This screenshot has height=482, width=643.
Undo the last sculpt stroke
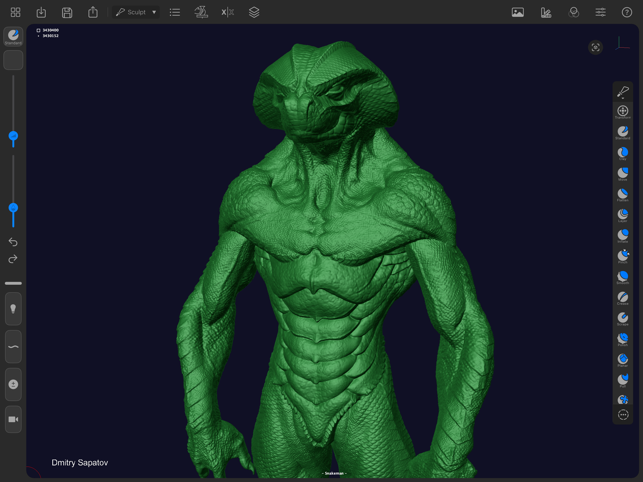[13, 242]
